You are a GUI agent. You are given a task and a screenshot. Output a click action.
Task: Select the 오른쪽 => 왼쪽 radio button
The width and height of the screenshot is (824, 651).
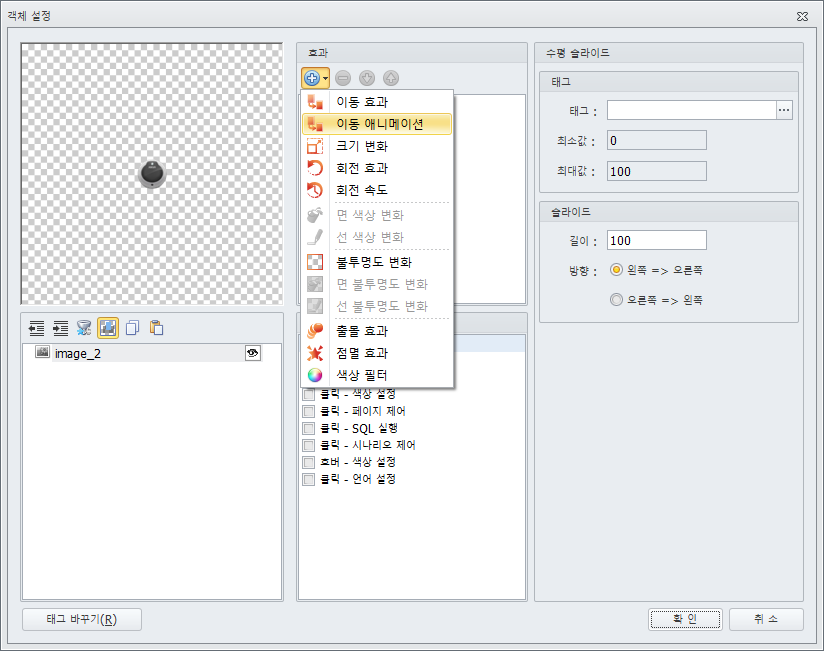click(616, 299)
